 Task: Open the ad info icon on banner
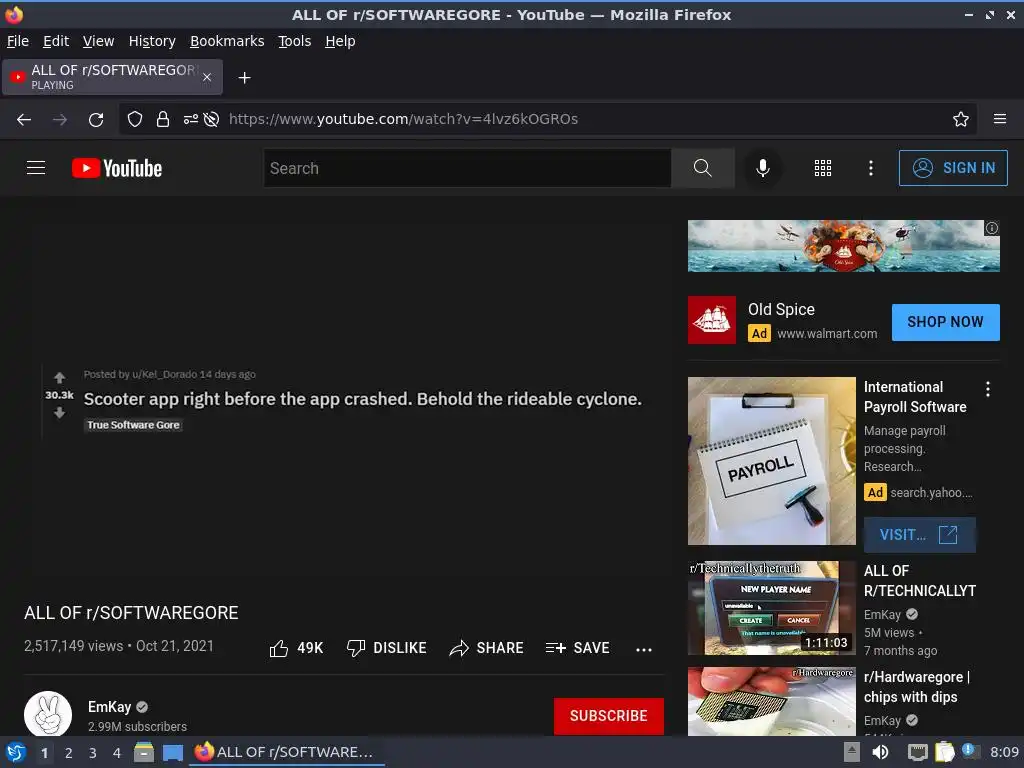[992, 228]
